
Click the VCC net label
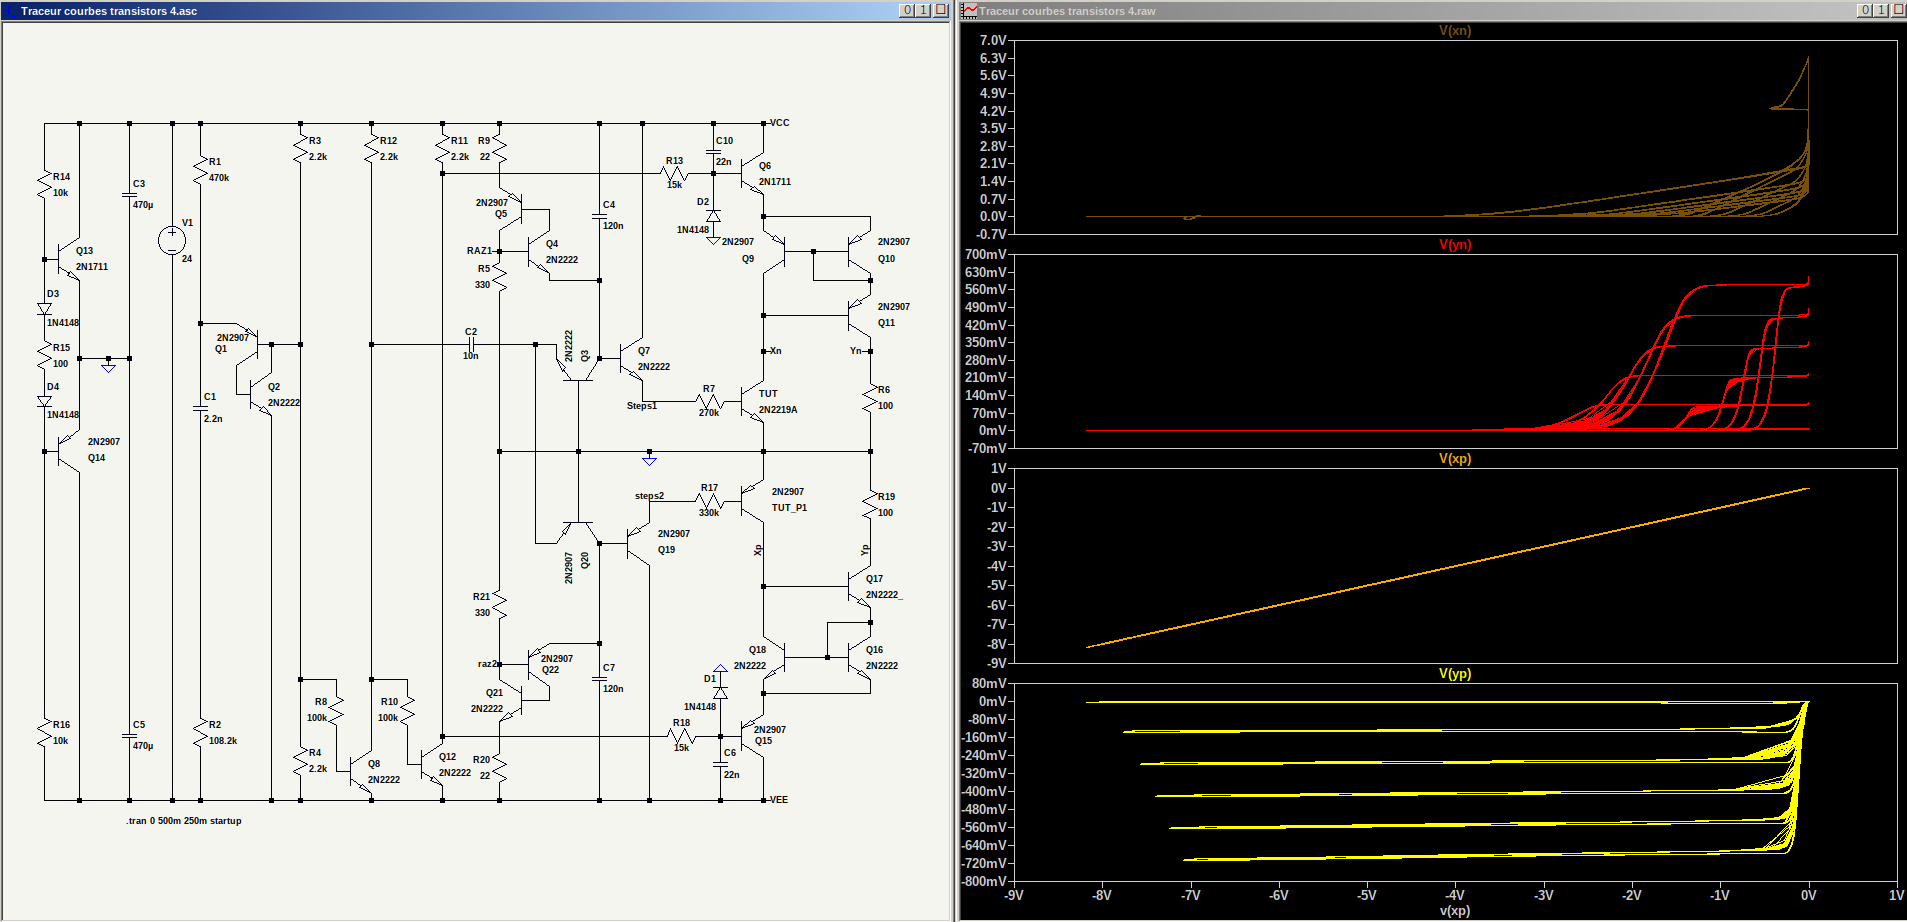point(779,123)
